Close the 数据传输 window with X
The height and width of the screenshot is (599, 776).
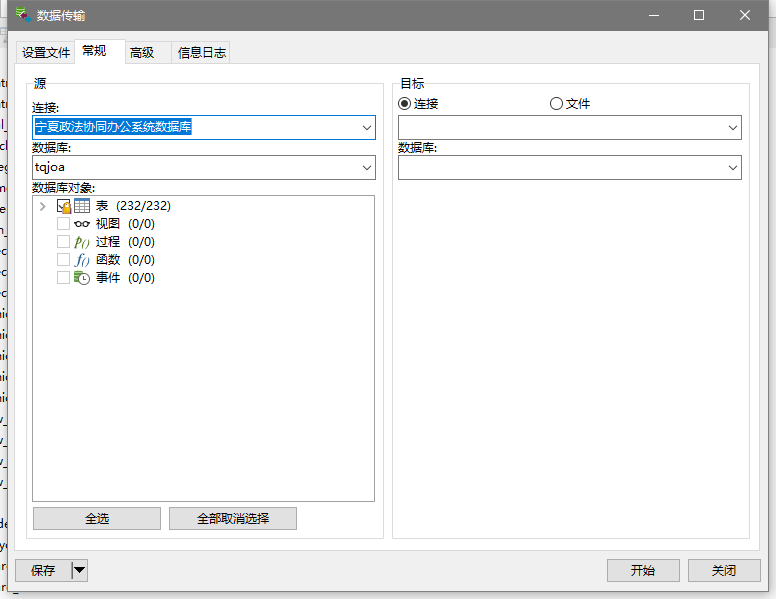744,15
